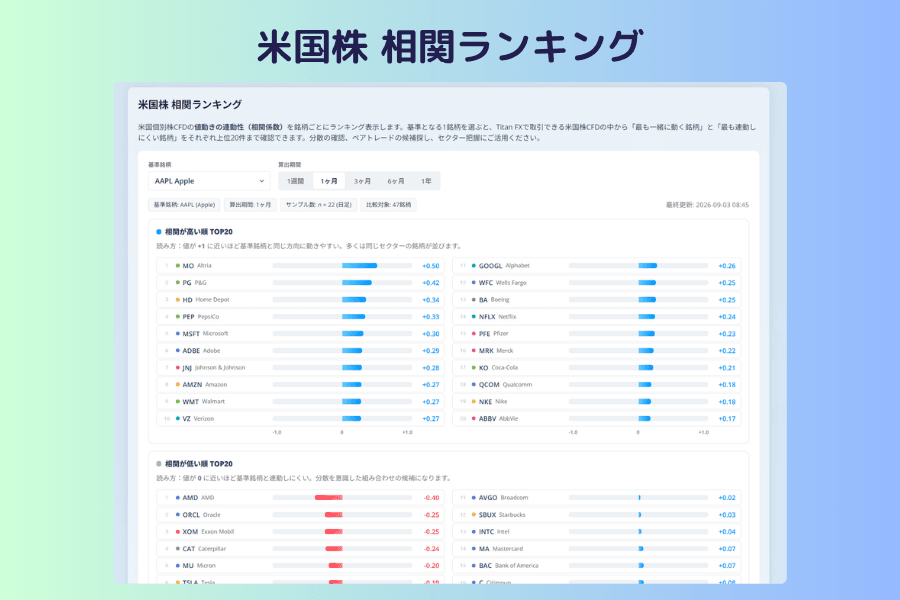Select the 1週間 period tab
900x600 pixels.
pos(295,181)
